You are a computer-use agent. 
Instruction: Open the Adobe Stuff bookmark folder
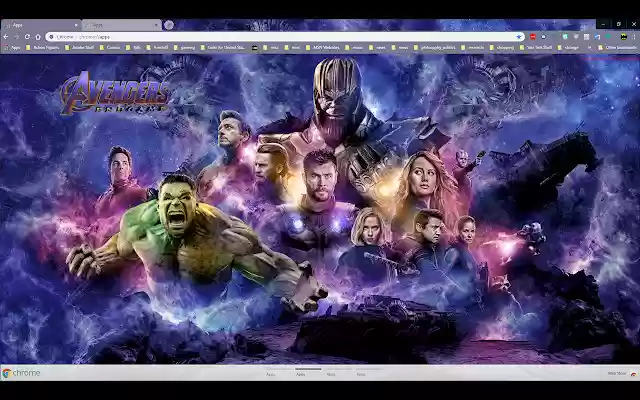79,47
